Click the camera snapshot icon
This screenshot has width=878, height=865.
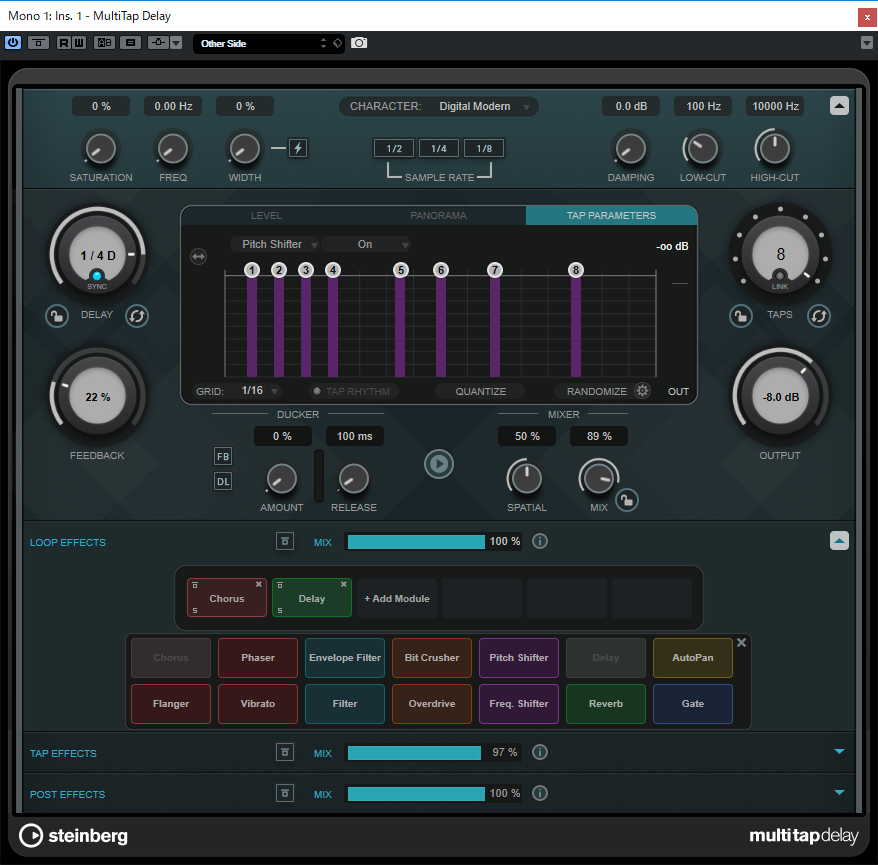pos(359,43)
